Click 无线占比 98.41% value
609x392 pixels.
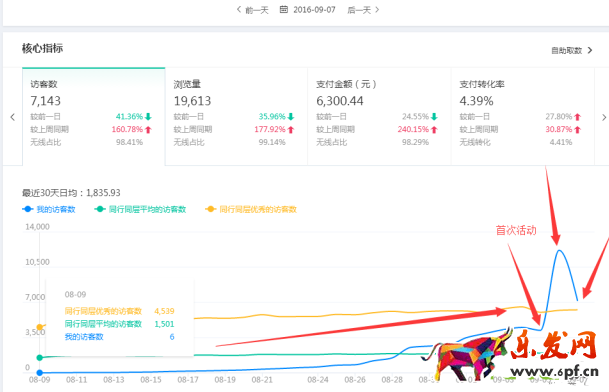click(129, 142)
